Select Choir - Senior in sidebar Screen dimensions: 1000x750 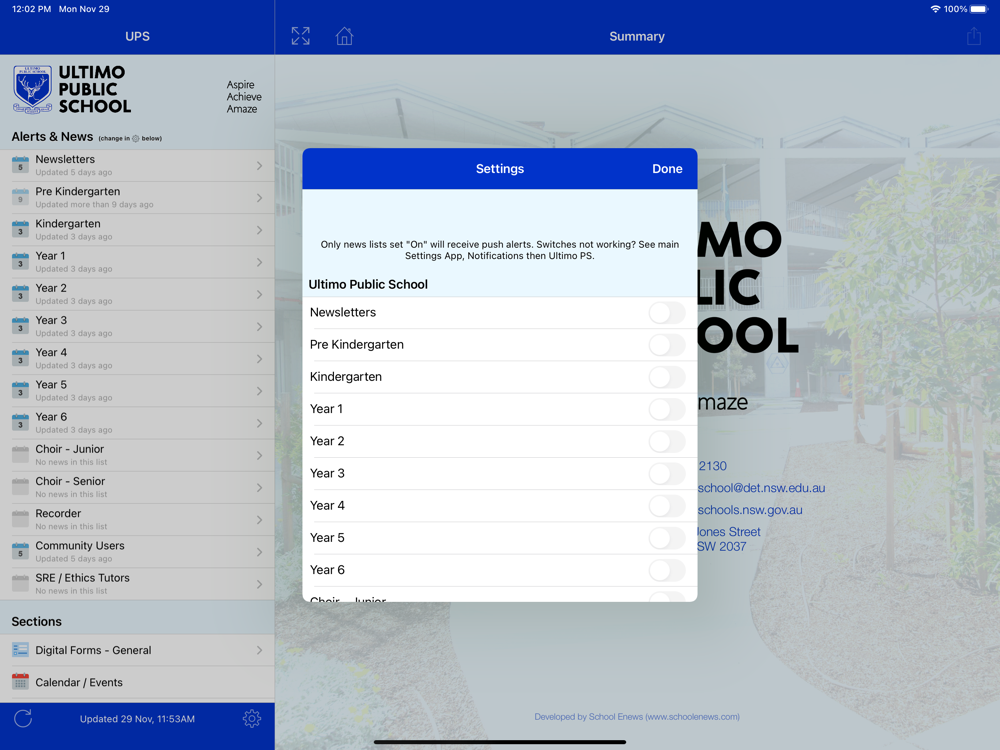click(x=137, y=487)
